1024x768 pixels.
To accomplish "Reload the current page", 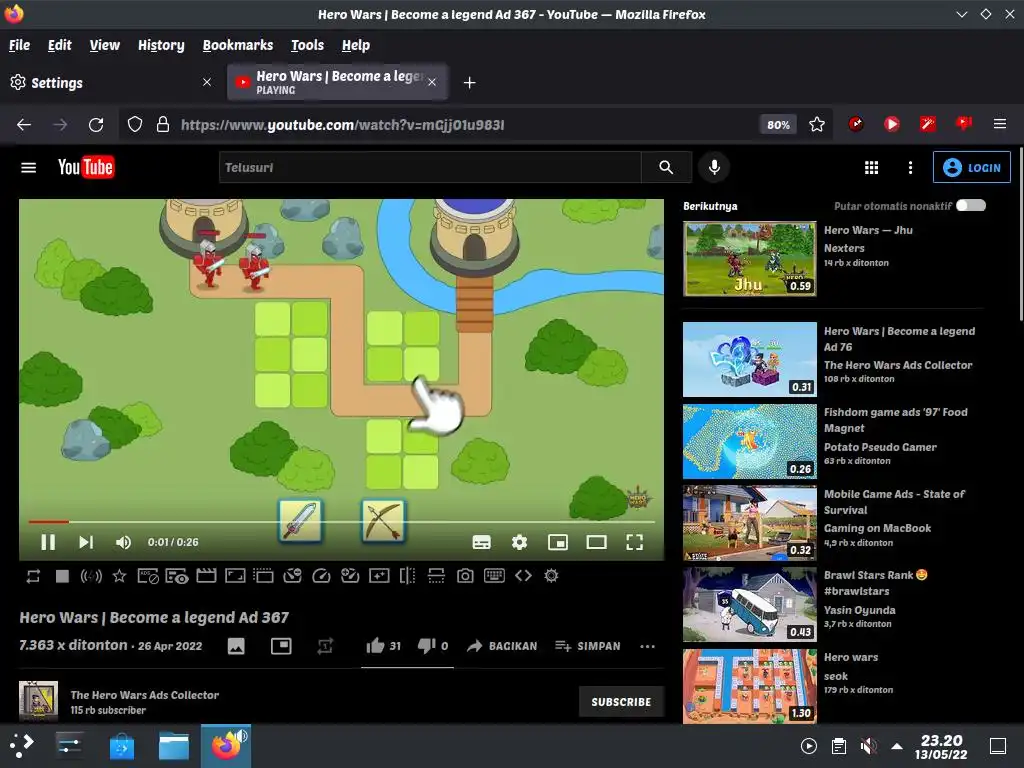I will 96,125.
